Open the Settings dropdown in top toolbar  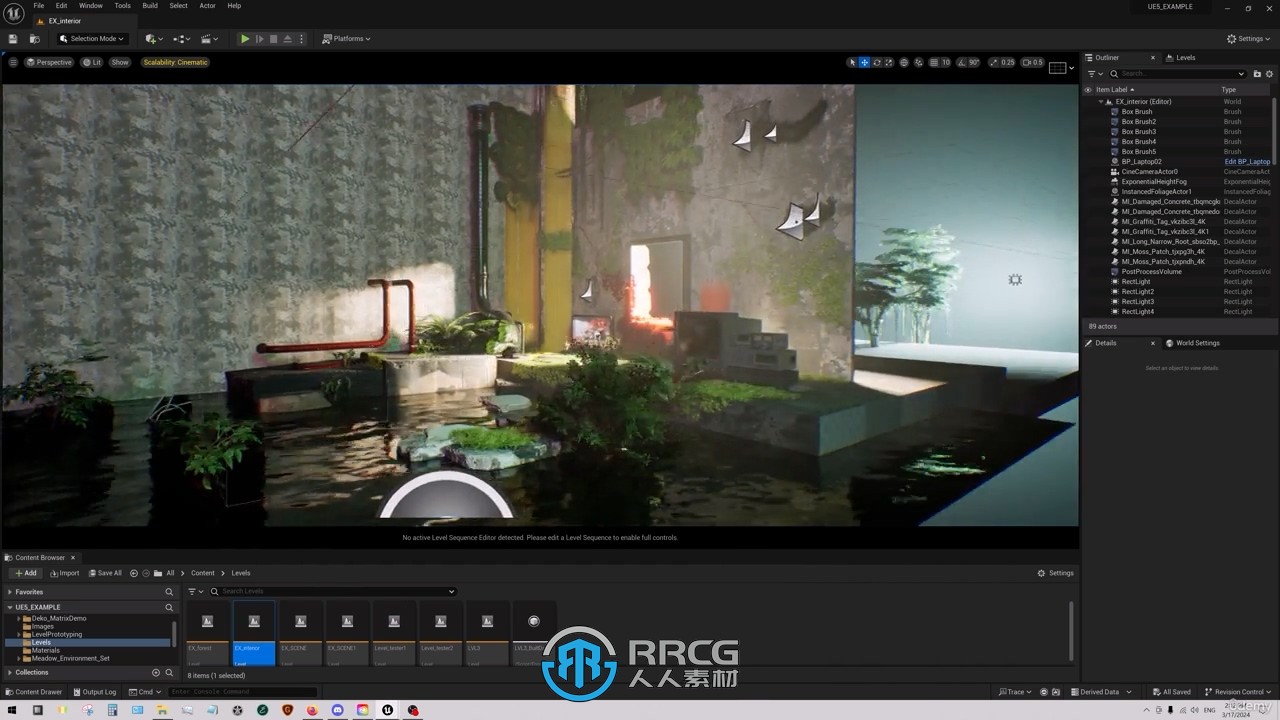coord(1250,39)
